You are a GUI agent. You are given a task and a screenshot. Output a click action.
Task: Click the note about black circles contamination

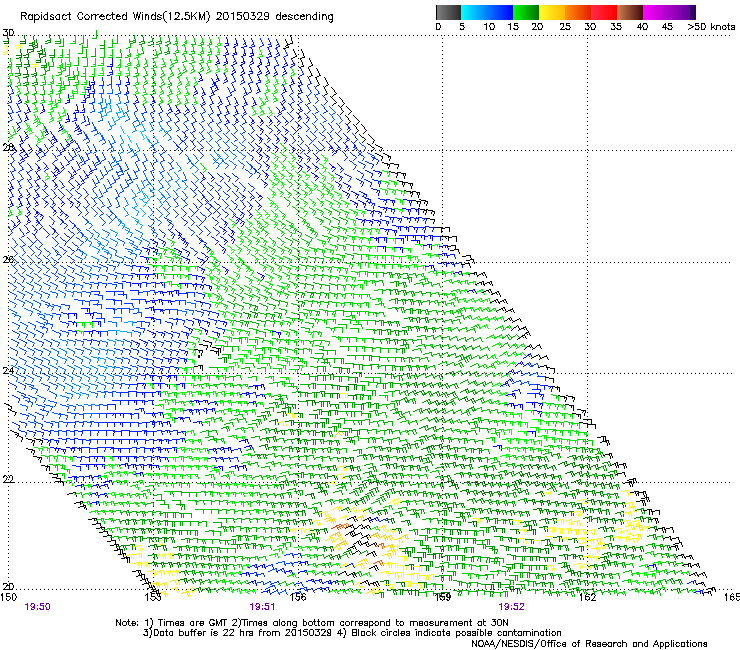pyautogui.click(x=456, y=633)
